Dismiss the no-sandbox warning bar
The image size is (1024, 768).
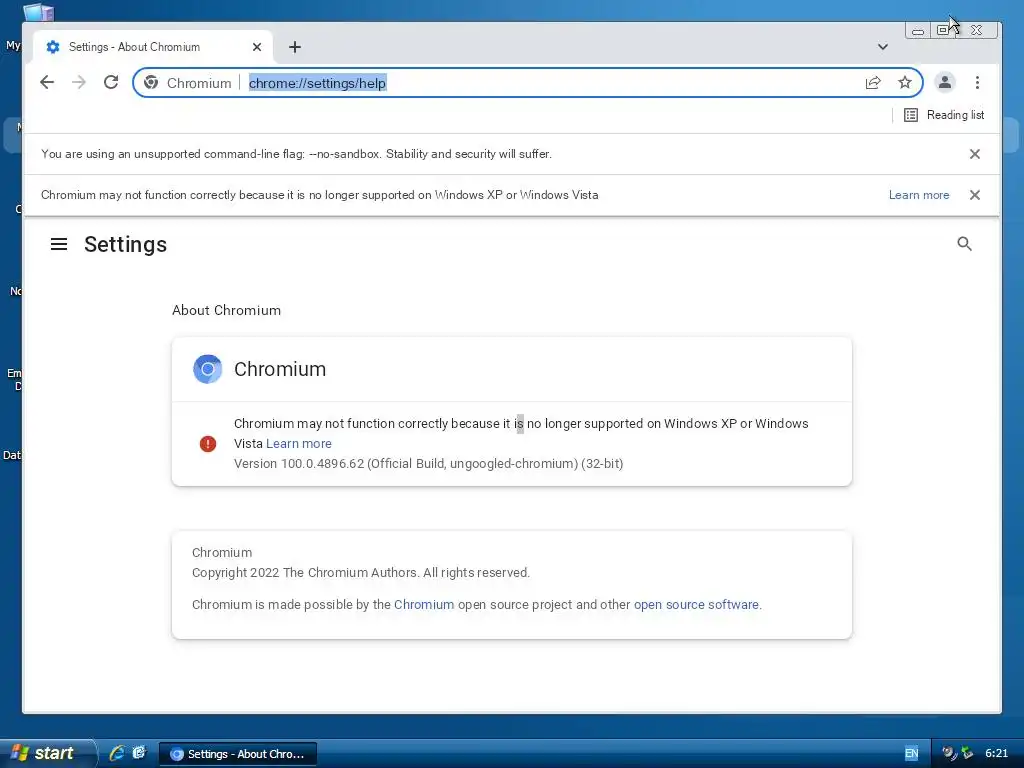[974, 154]
